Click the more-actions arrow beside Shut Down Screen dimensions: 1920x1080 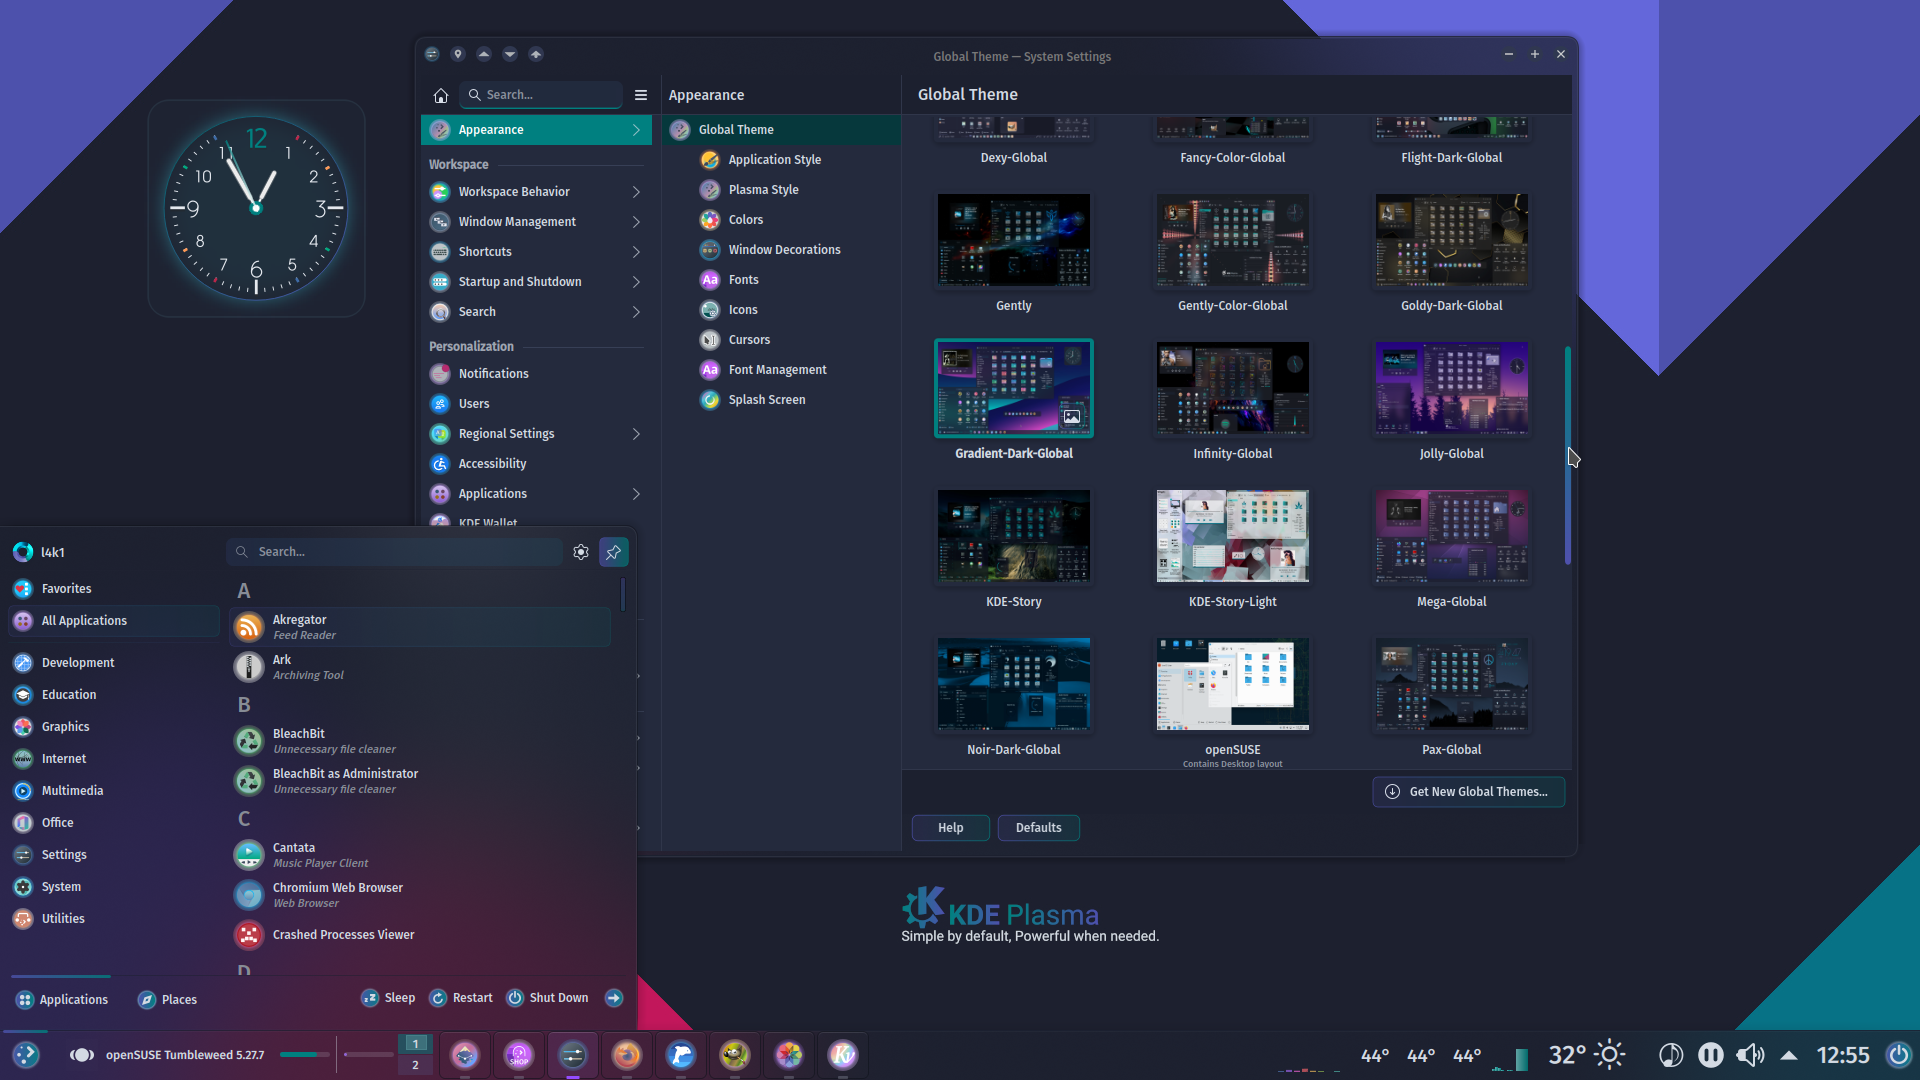coord(614,998)
